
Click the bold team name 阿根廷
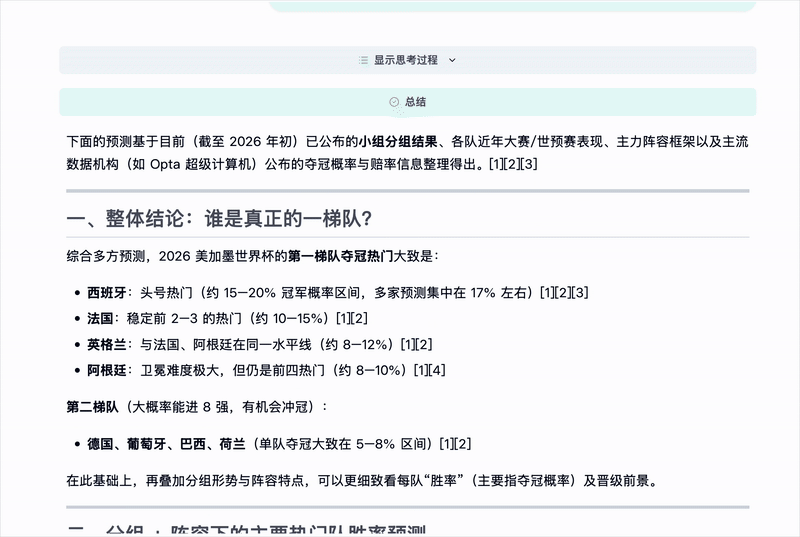107,370
